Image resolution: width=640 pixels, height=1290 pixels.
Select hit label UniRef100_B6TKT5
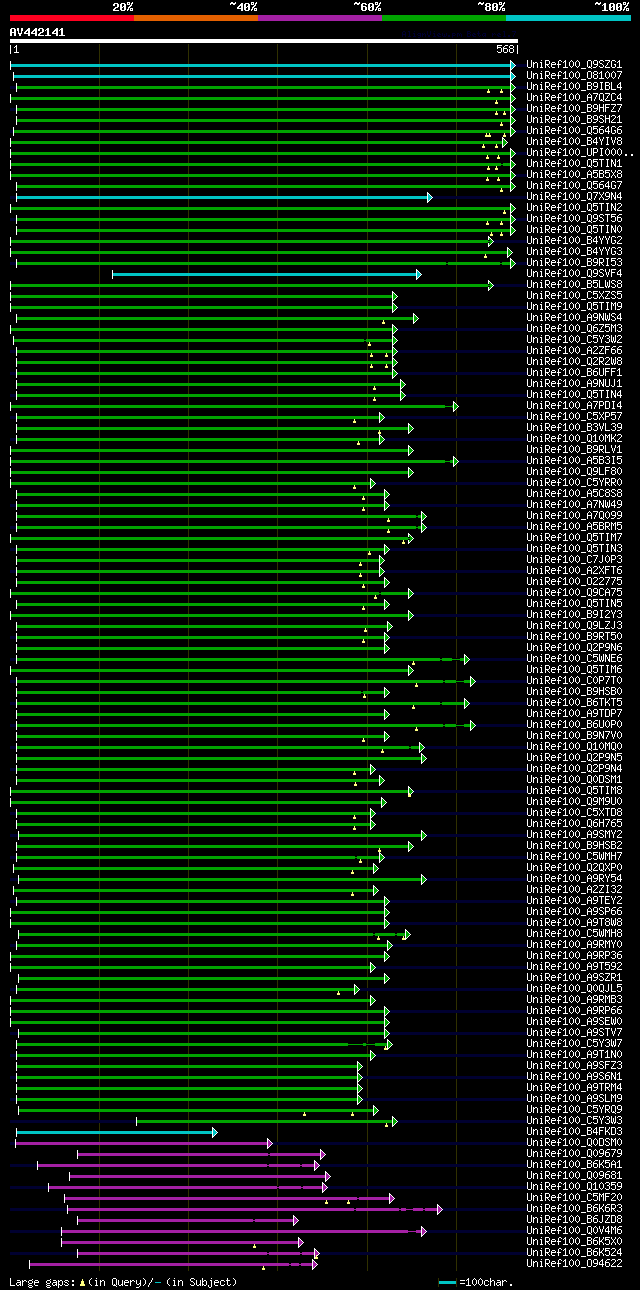click(x=574, y=702)
